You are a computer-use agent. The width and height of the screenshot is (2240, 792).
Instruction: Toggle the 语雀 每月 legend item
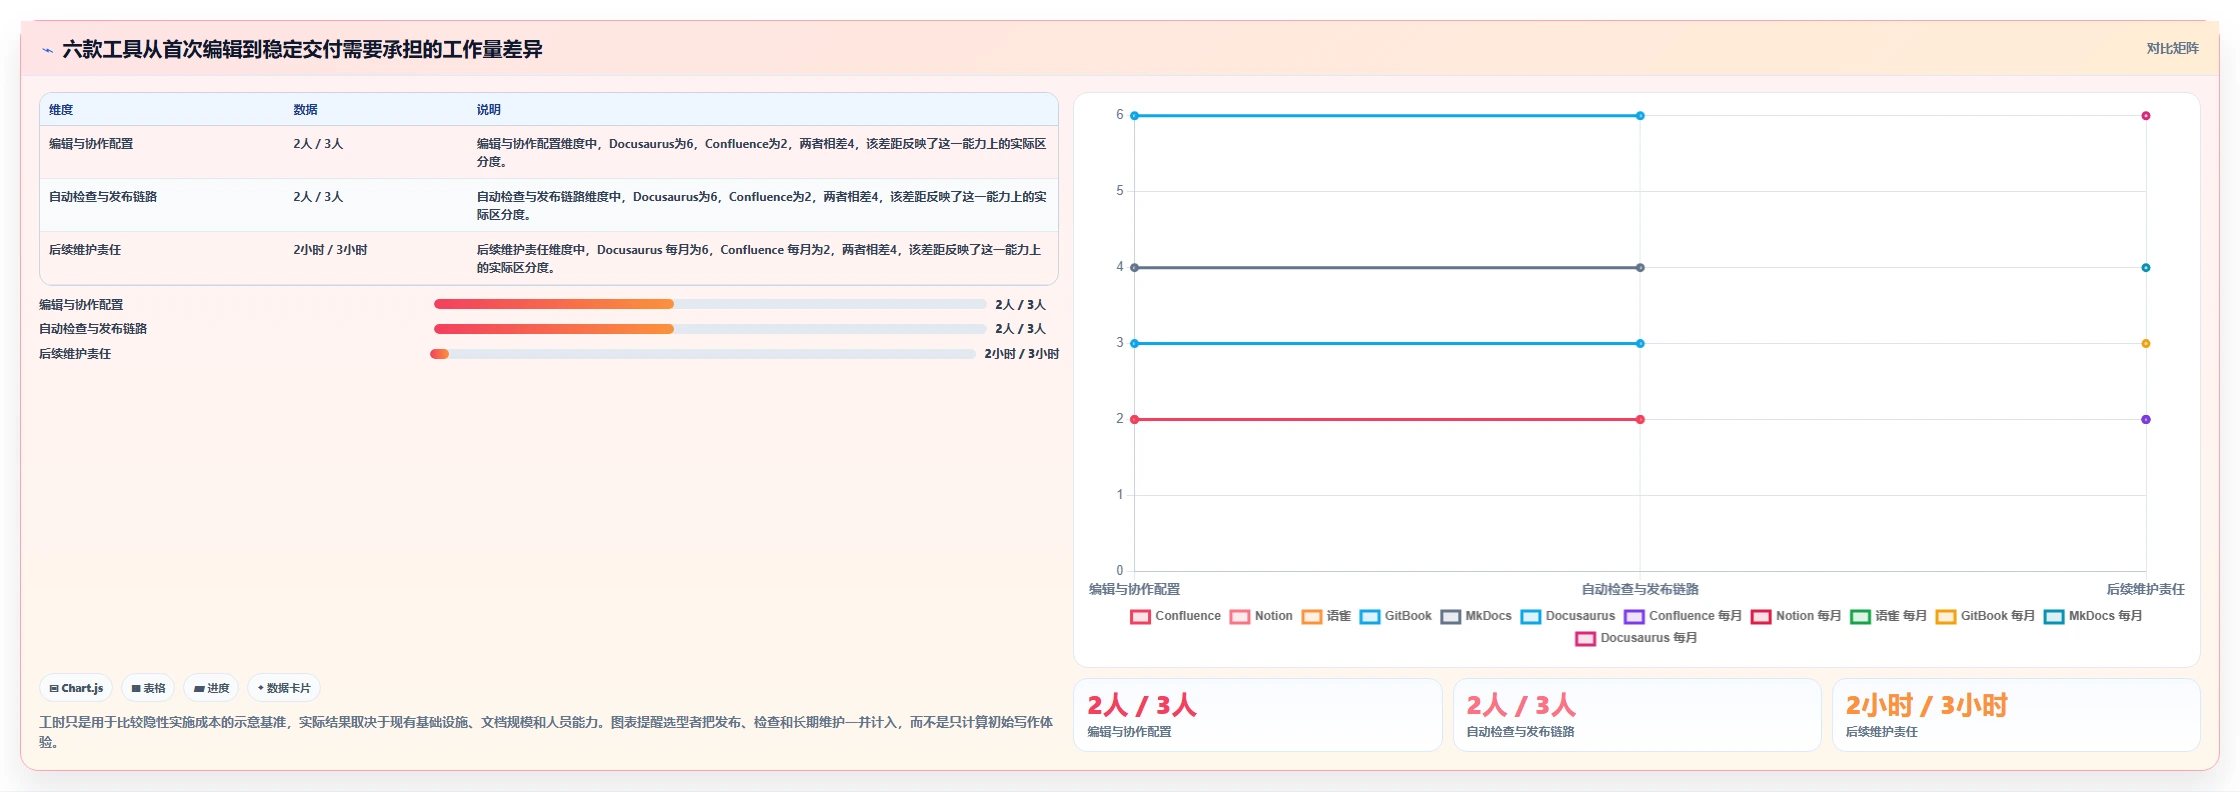coord(1889,616)
